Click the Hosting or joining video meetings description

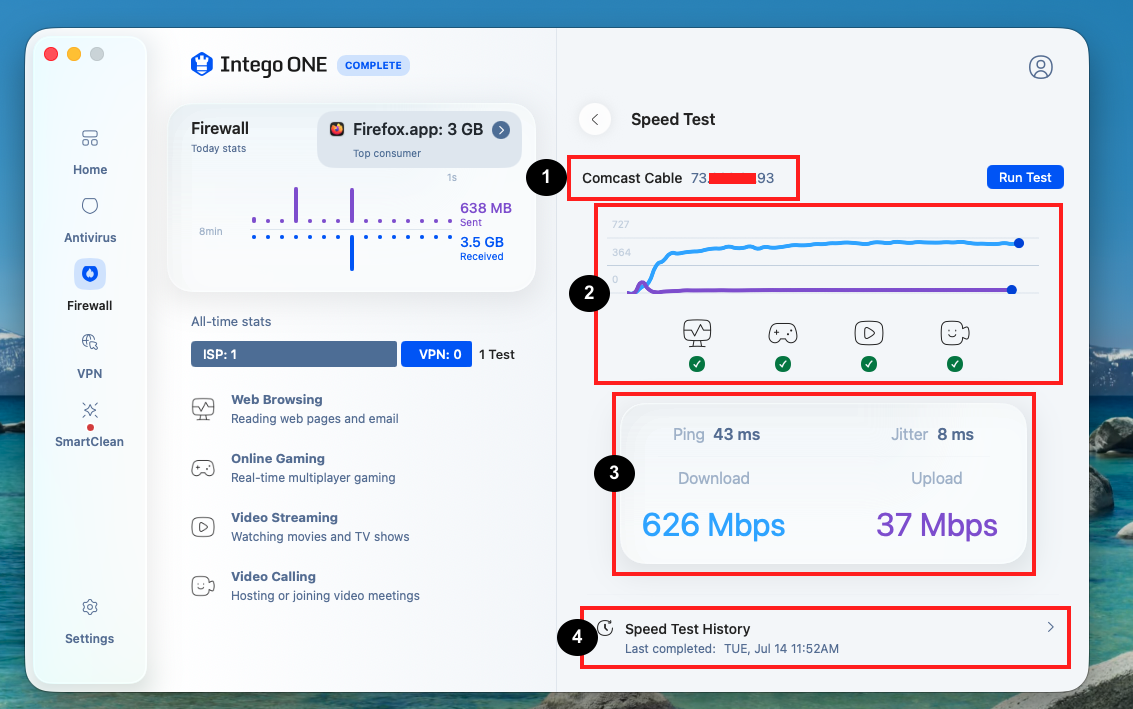pos(325,596)
